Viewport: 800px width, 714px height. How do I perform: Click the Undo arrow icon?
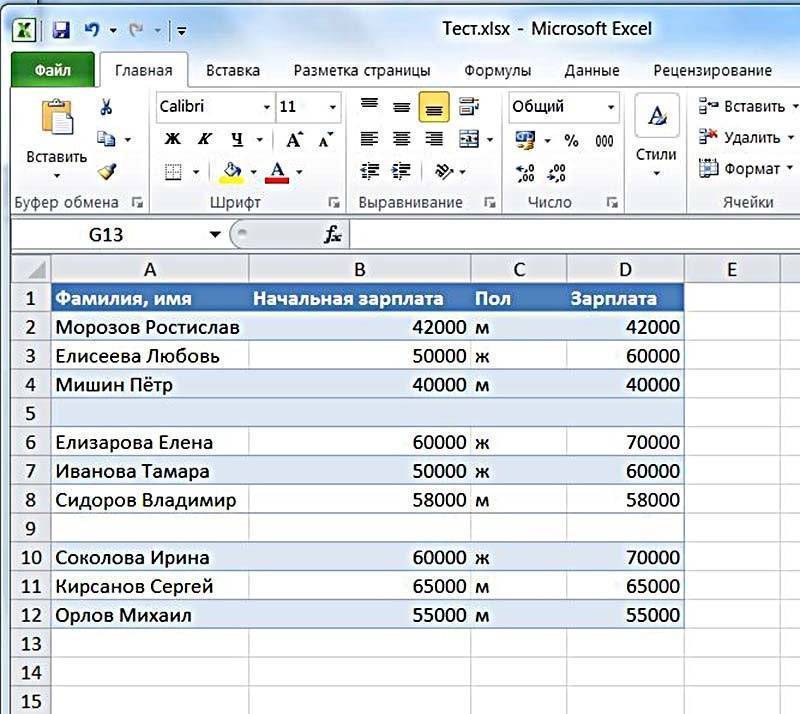89,30
